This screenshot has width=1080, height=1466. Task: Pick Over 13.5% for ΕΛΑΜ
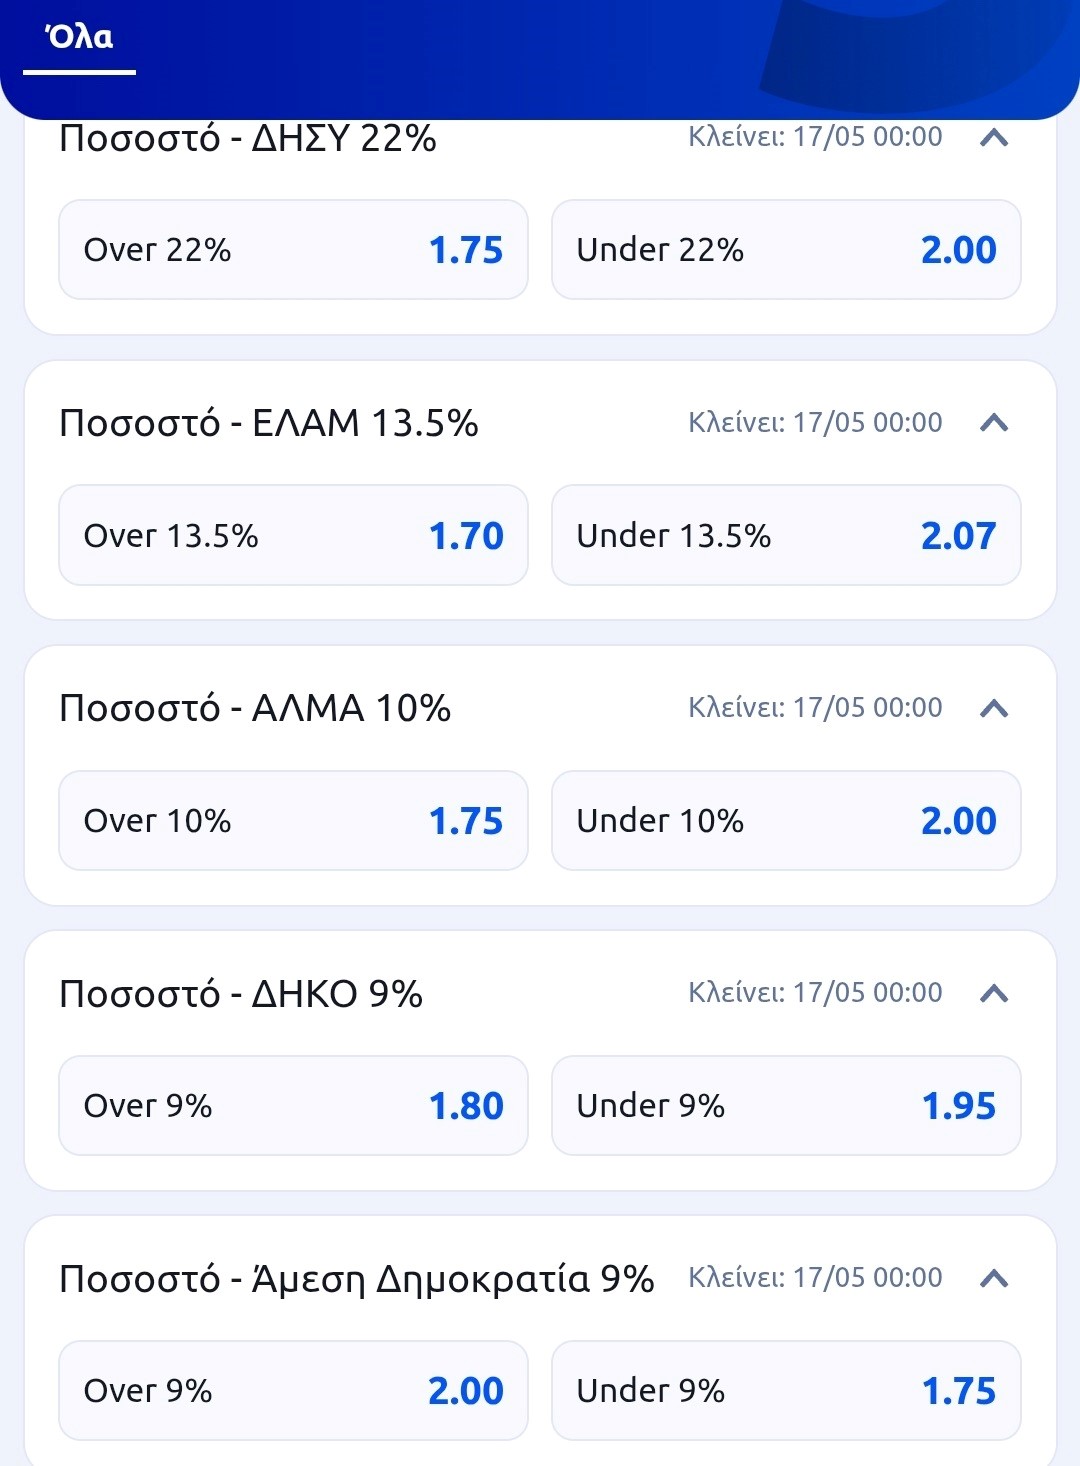coord(293,535)
